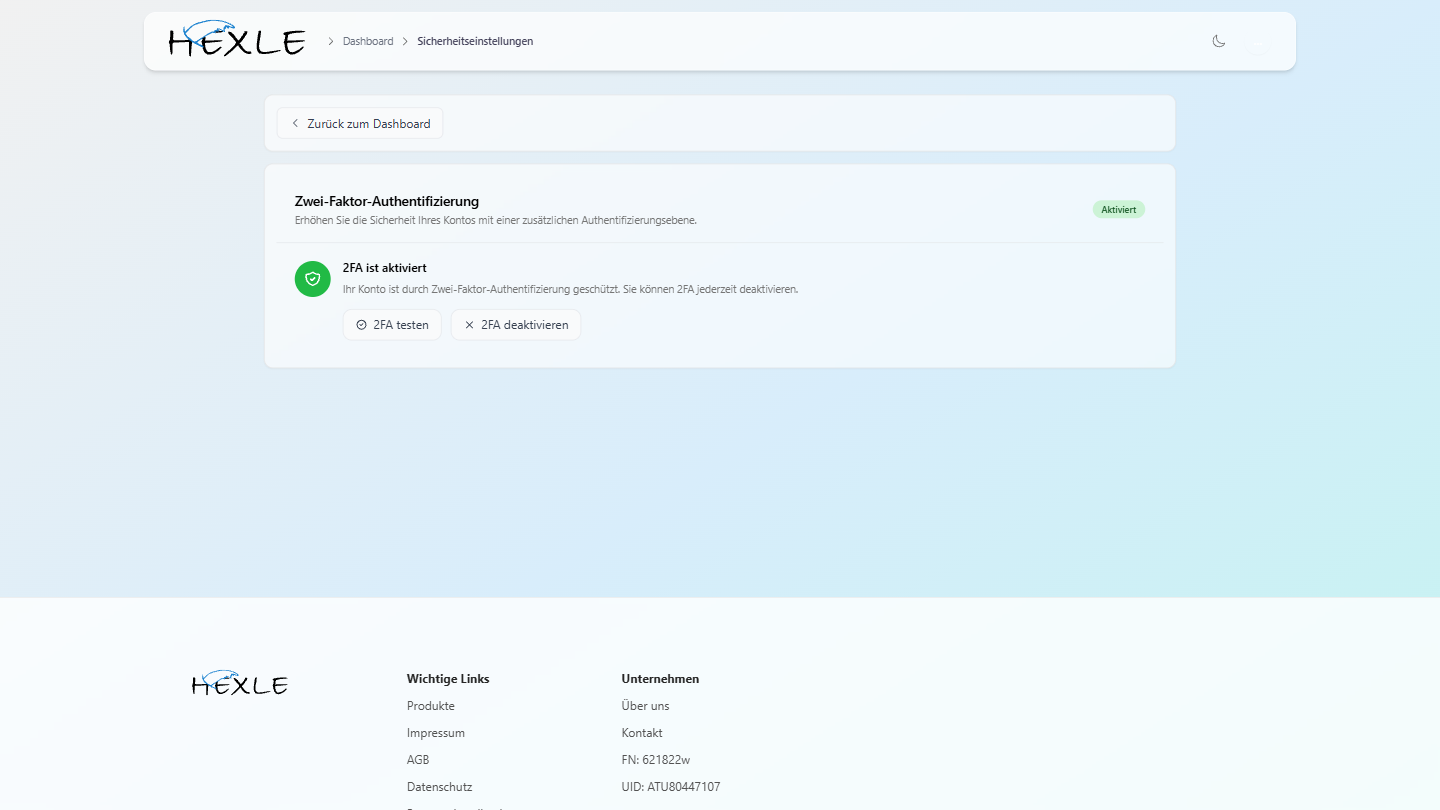Click the Unternehmen heading
The image size is (1440, 810).
click(x=661, y=679)
